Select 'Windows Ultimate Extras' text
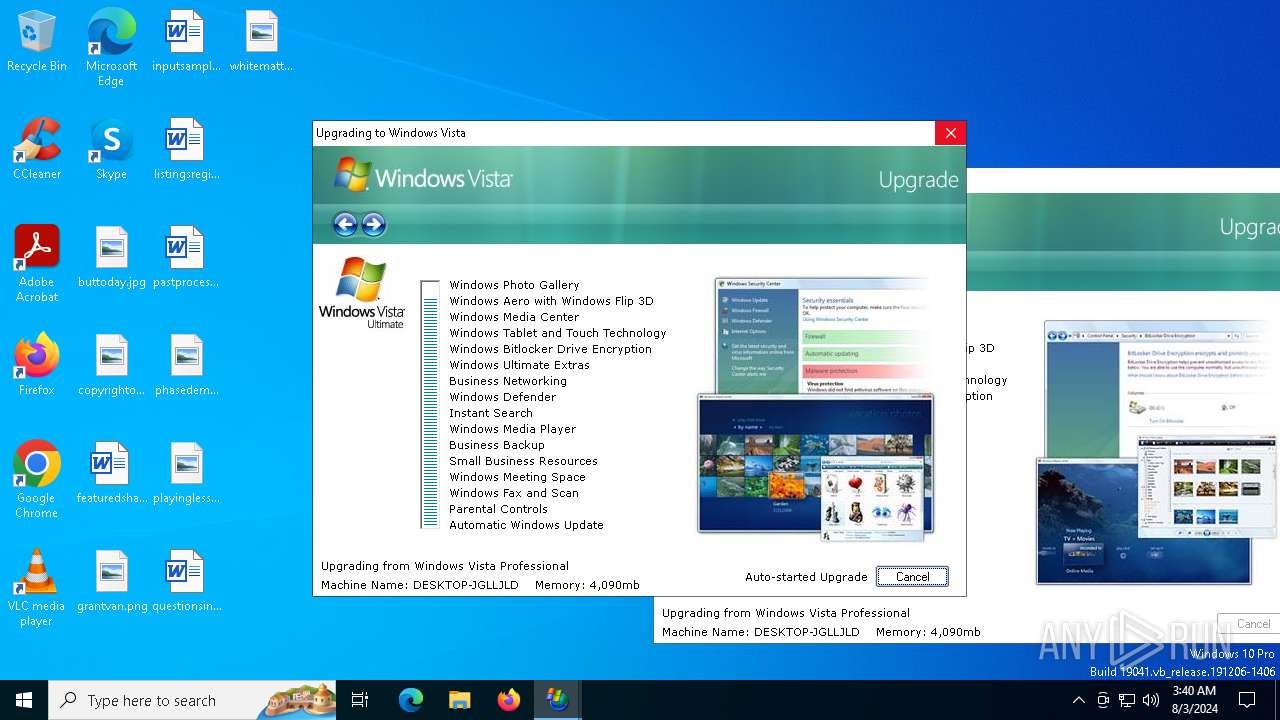The width and height of the screenshot is (1280, 720). 519,365
